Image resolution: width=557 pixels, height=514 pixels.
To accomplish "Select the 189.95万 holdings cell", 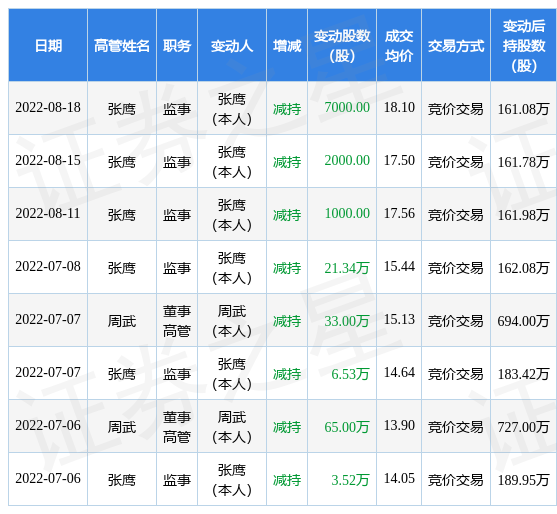I will click(523, 480).
